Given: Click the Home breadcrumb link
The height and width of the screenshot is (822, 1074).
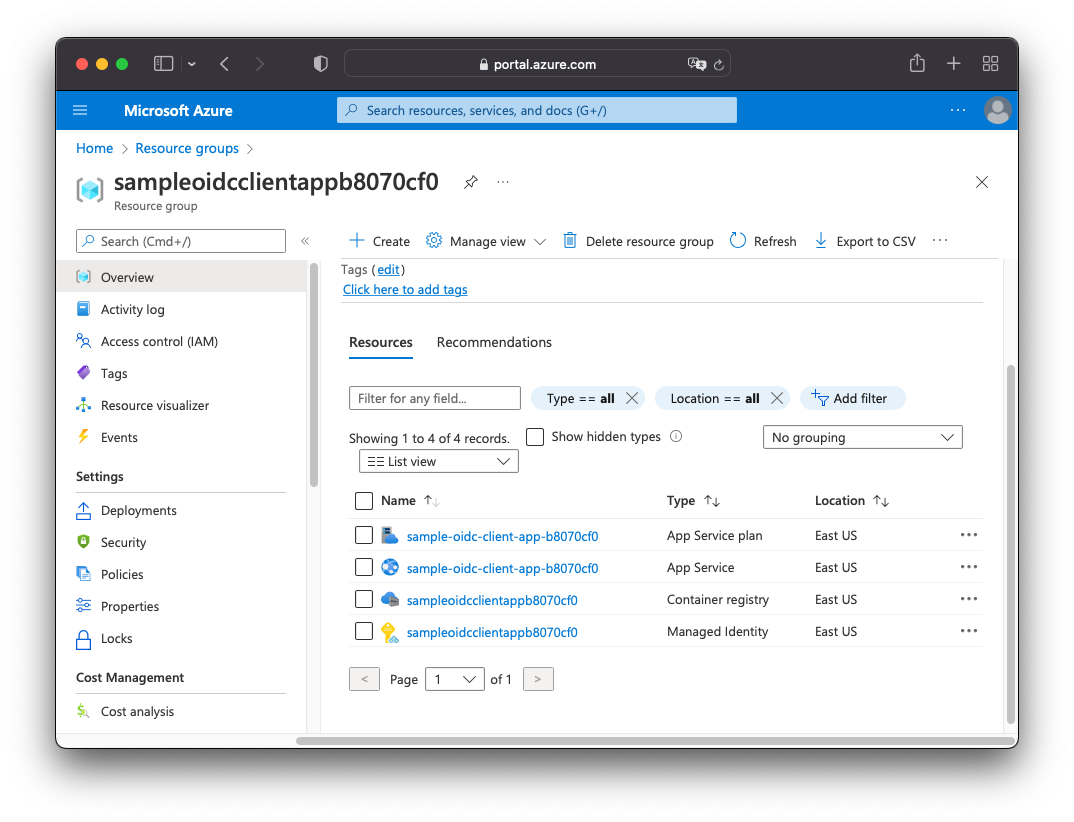Looking at the screenshot, I should click(95, 149).
